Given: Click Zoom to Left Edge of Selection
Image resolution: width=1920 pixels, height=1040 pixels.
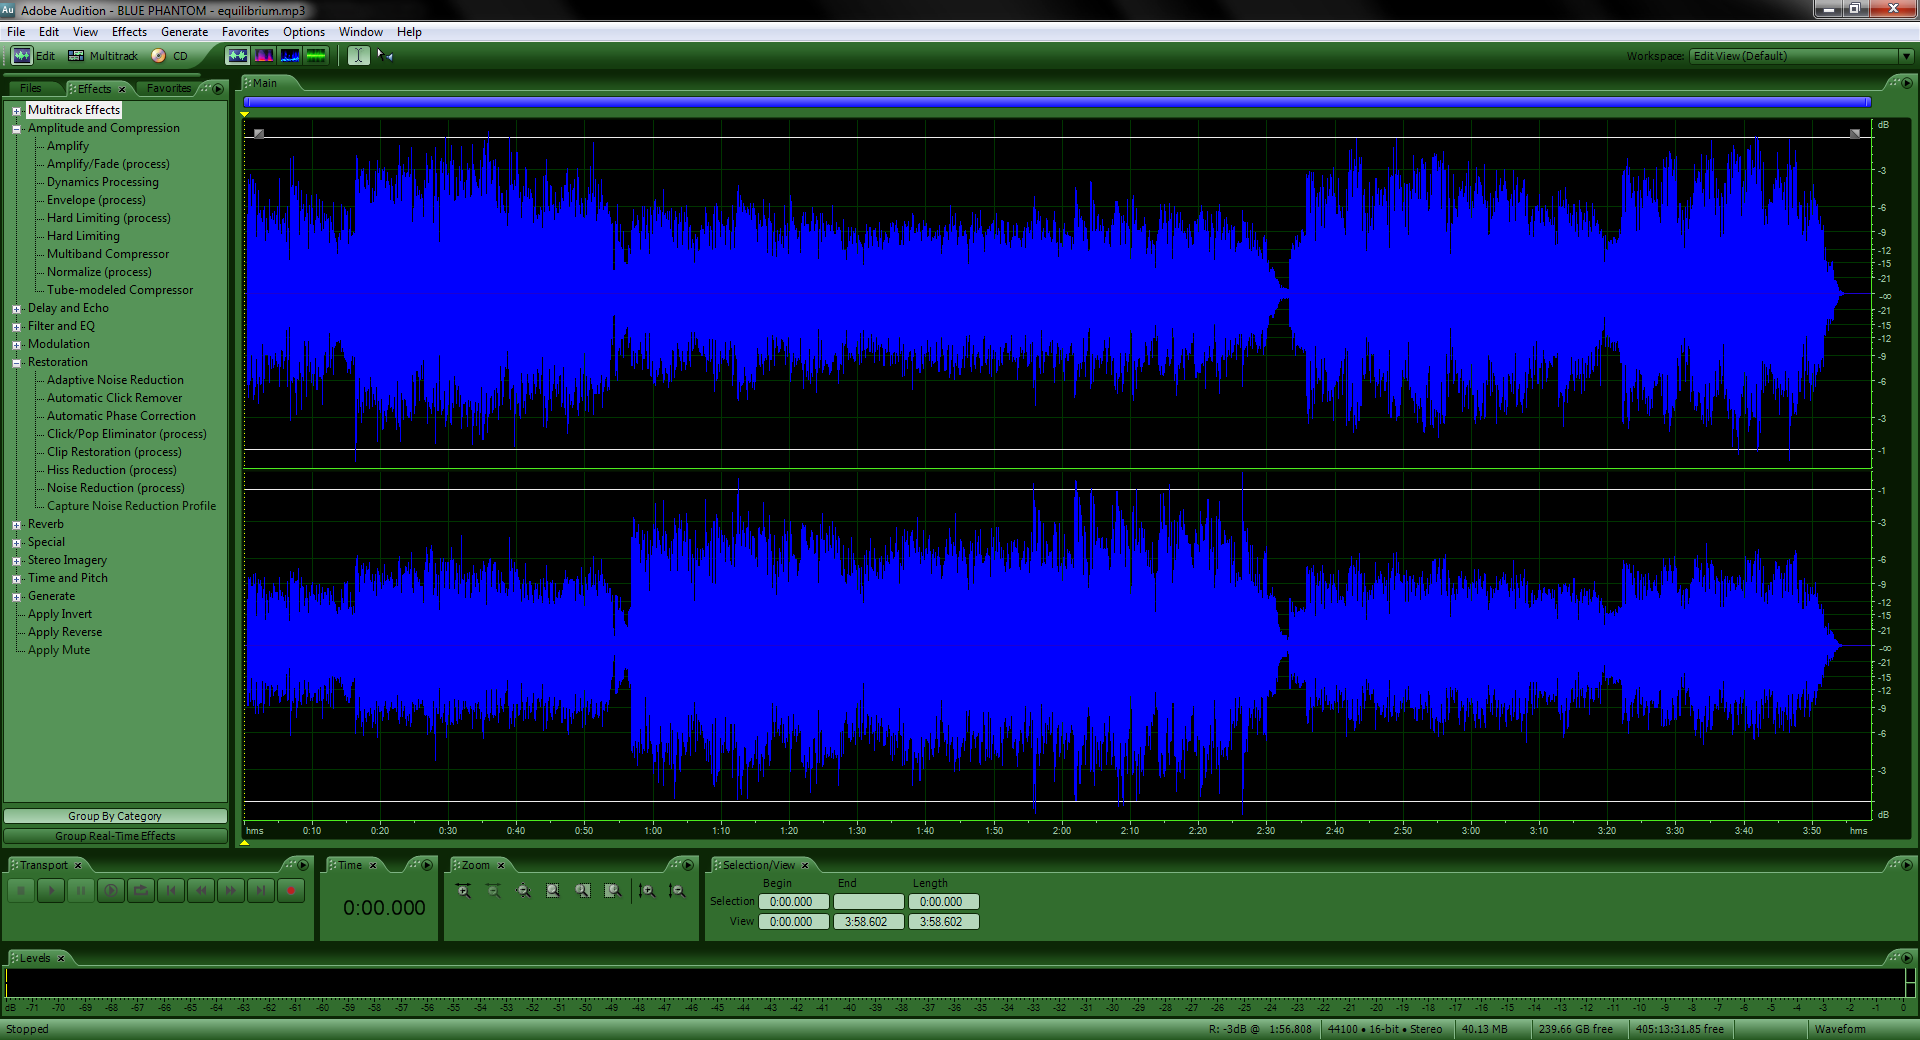Looking at the screenshot, I should 583,890.
